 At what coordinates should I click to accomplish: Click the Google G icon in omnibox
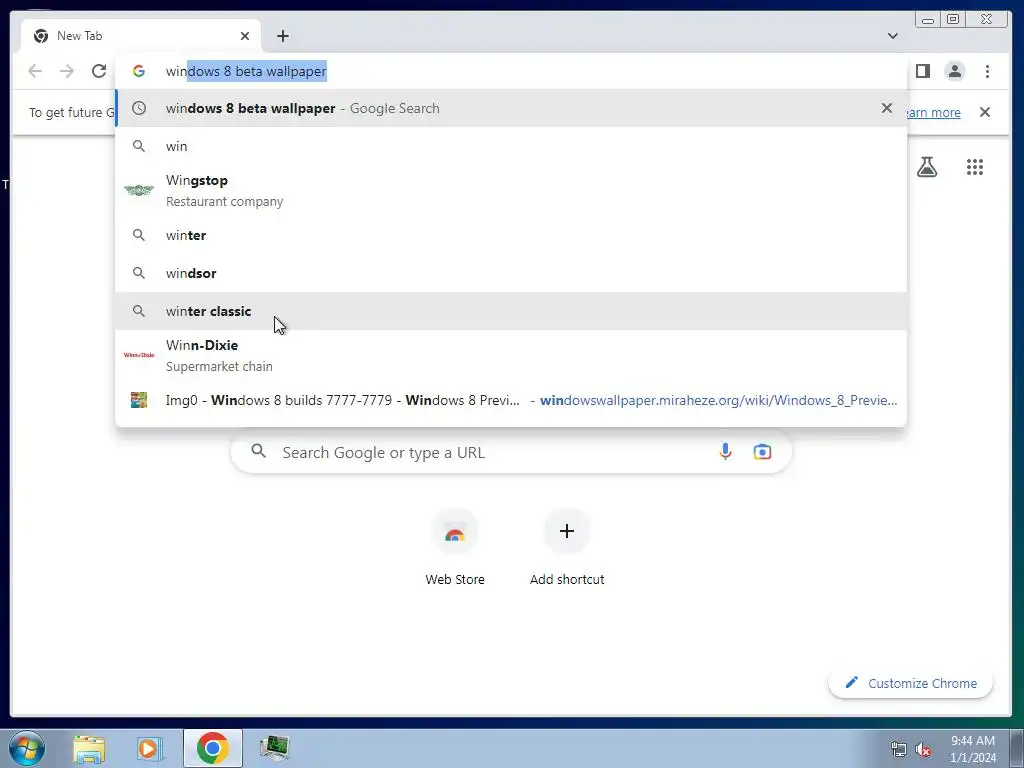click(138, 71)
